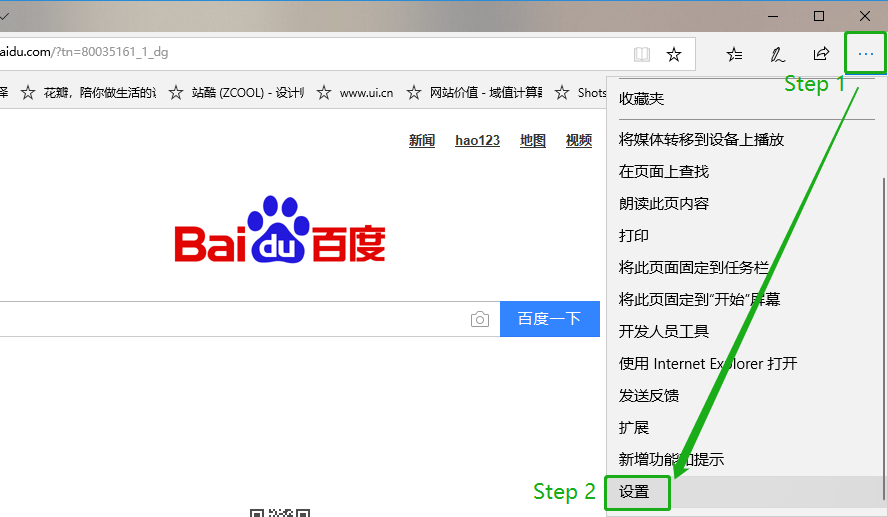Select 在页面上查找 menu item
Viewport: 888px width, 517px height.
click(744, 171)
